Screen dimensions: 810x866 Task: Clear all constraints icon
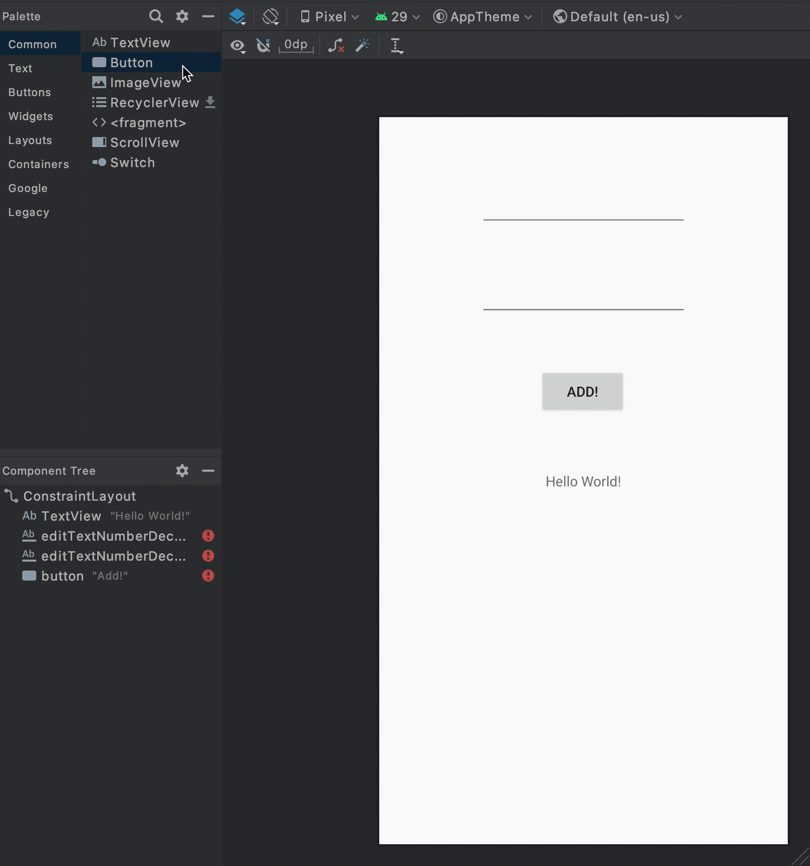point(336,46)
